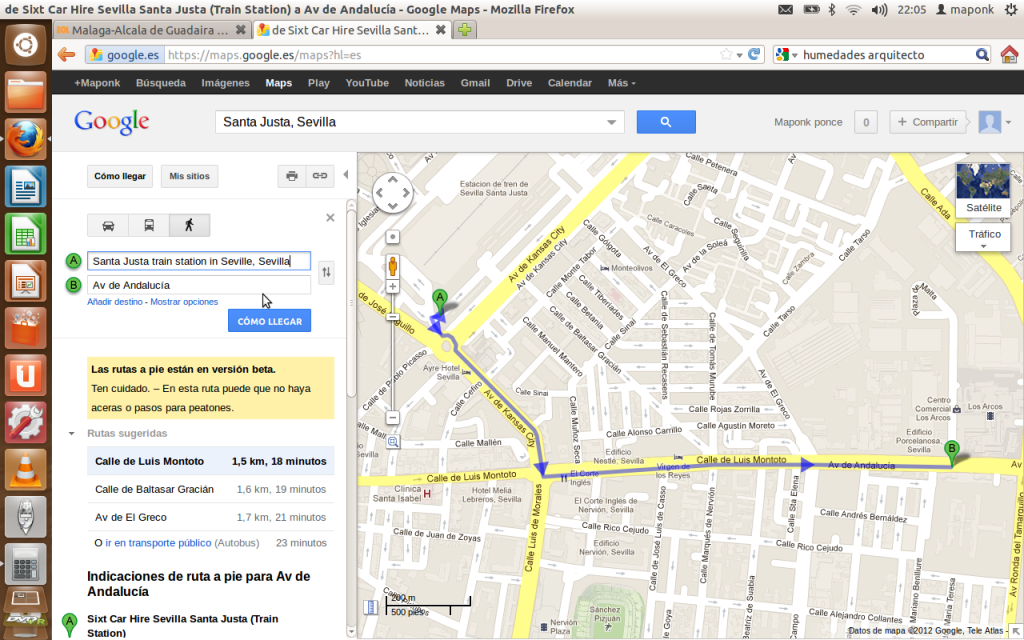Collapse Rutas sugeridas section
Viewport: 1024px width, 640px height.
pyautogui.click(x=71, y=434)
